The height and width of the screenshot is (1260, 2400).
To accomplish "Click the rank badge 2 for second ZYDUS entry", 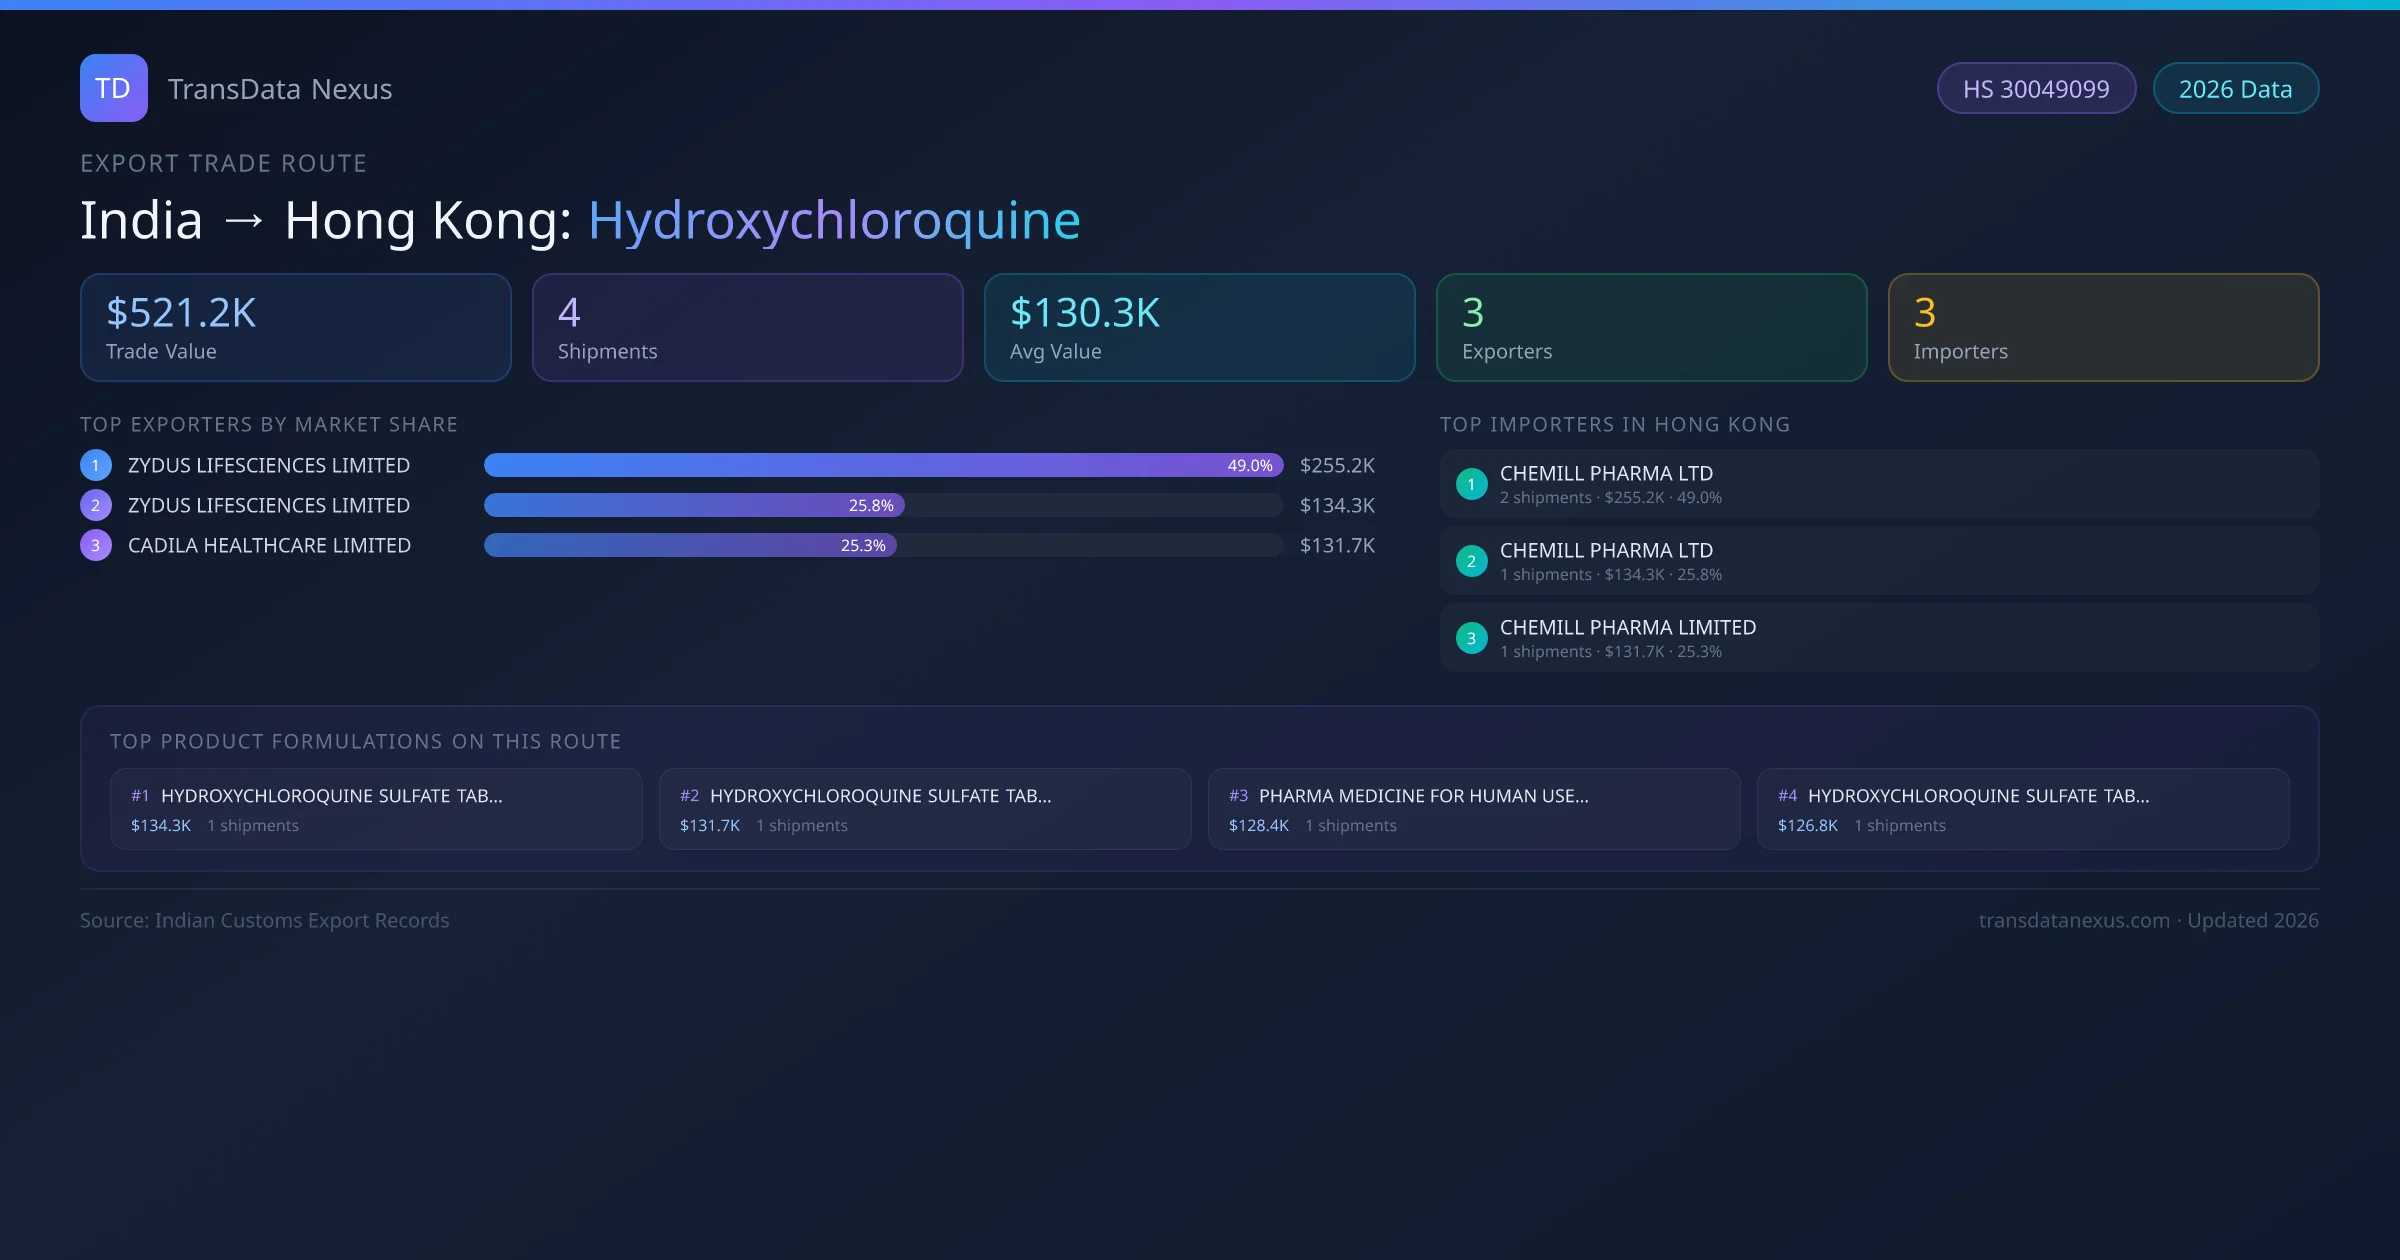I will 95,505.
